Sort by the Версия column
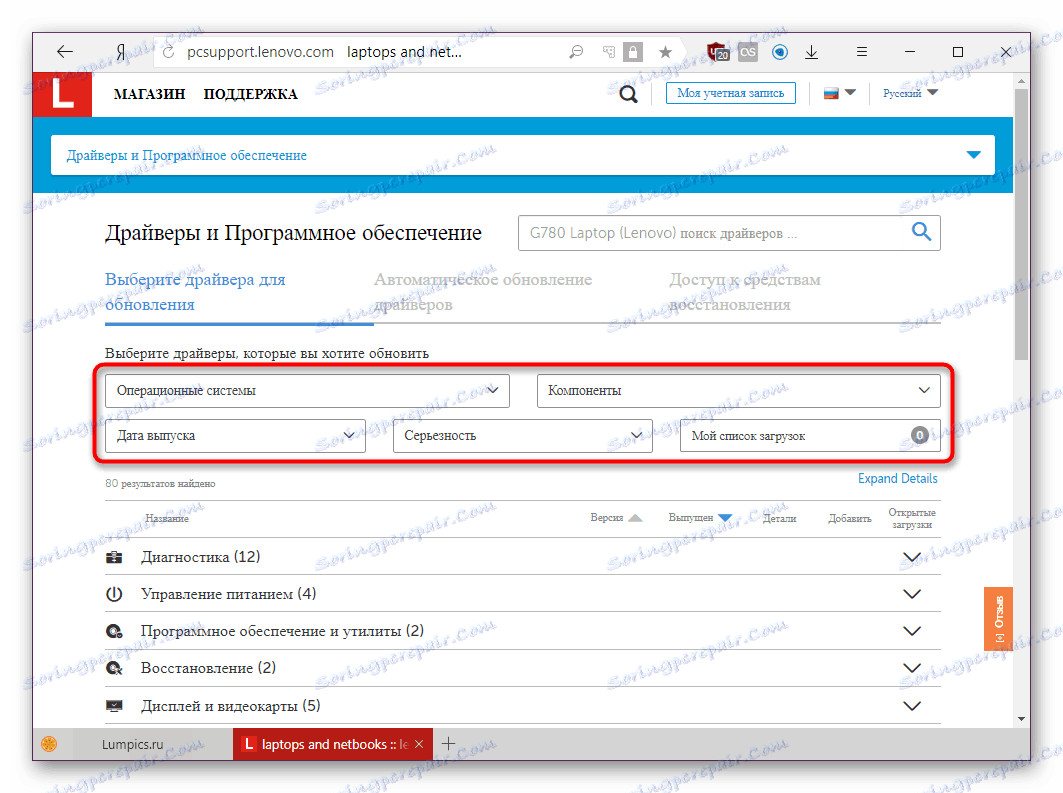 [616, 518]
